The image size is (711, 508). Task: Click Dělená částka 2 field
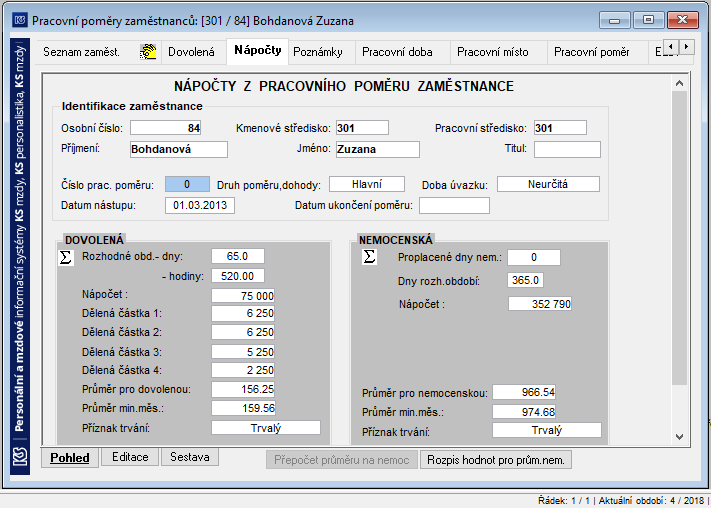(243, 332)
